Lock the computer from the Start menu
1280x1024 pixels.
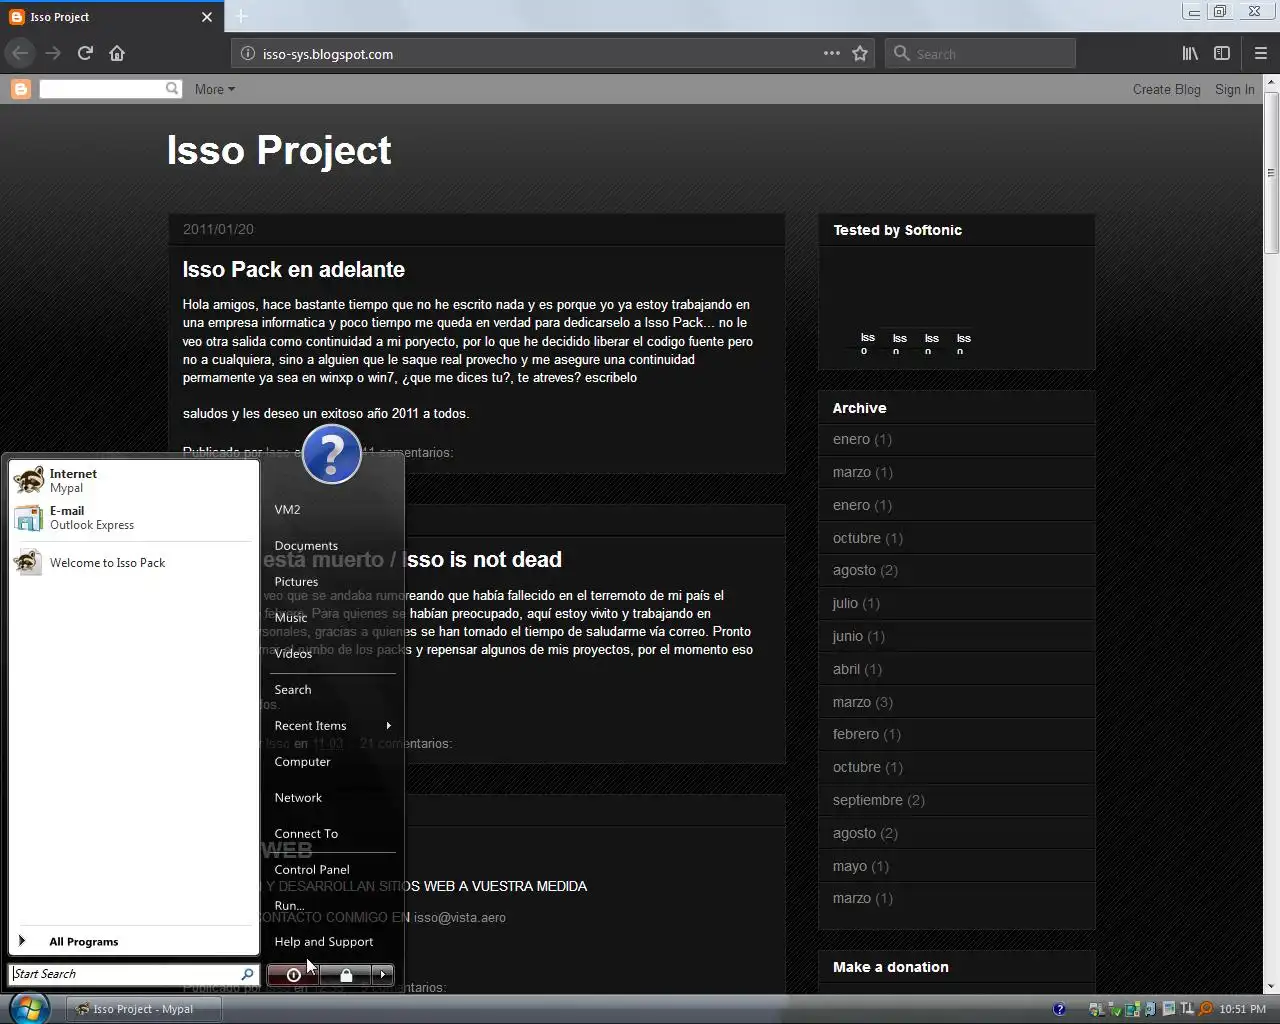tap(346, 975)
